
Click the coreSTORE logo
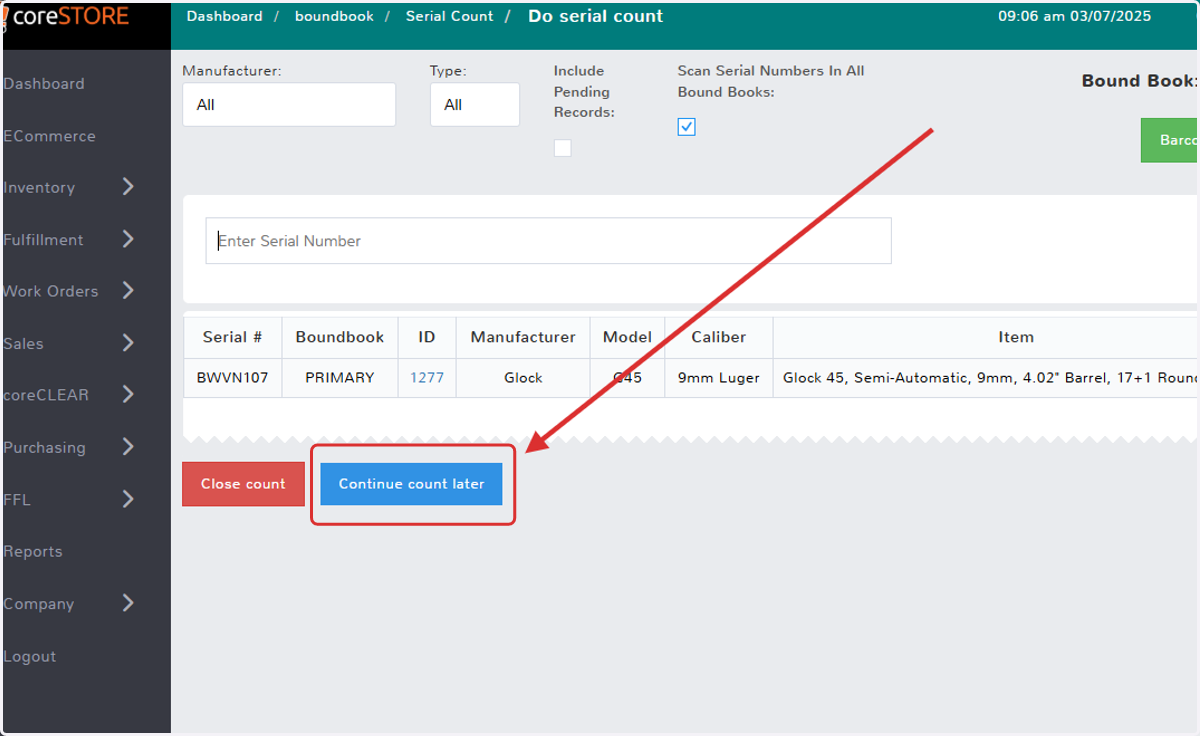click(66, 16)
